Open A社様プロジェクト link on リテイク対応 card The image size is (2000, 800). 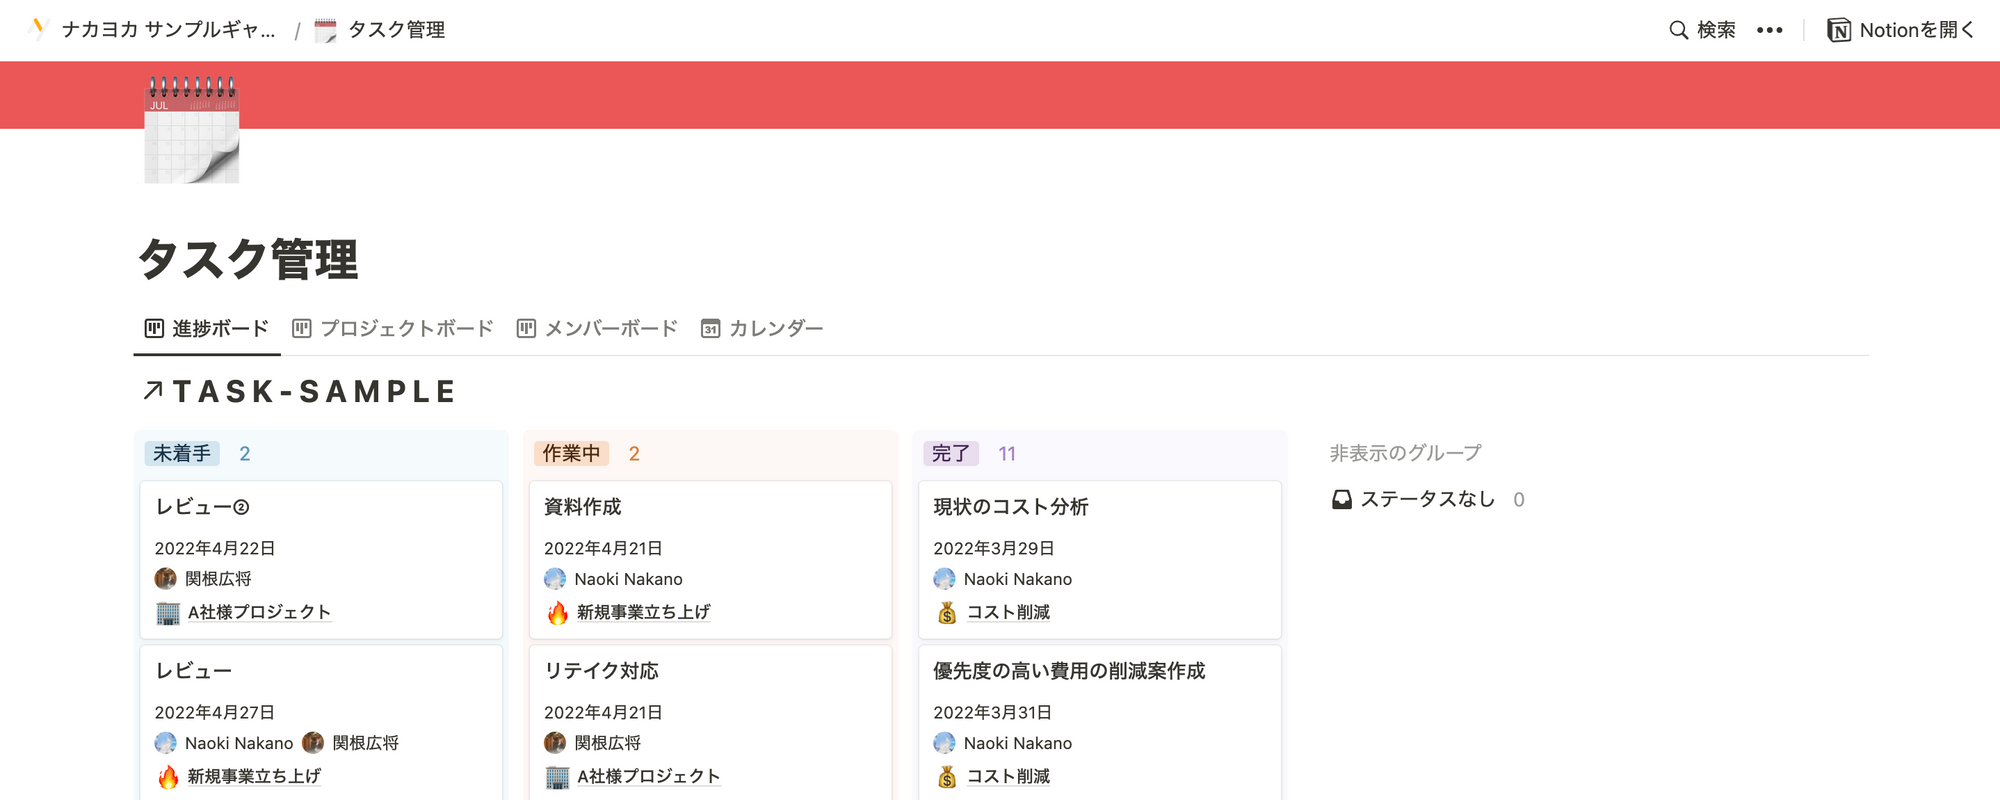click(648, 776)
